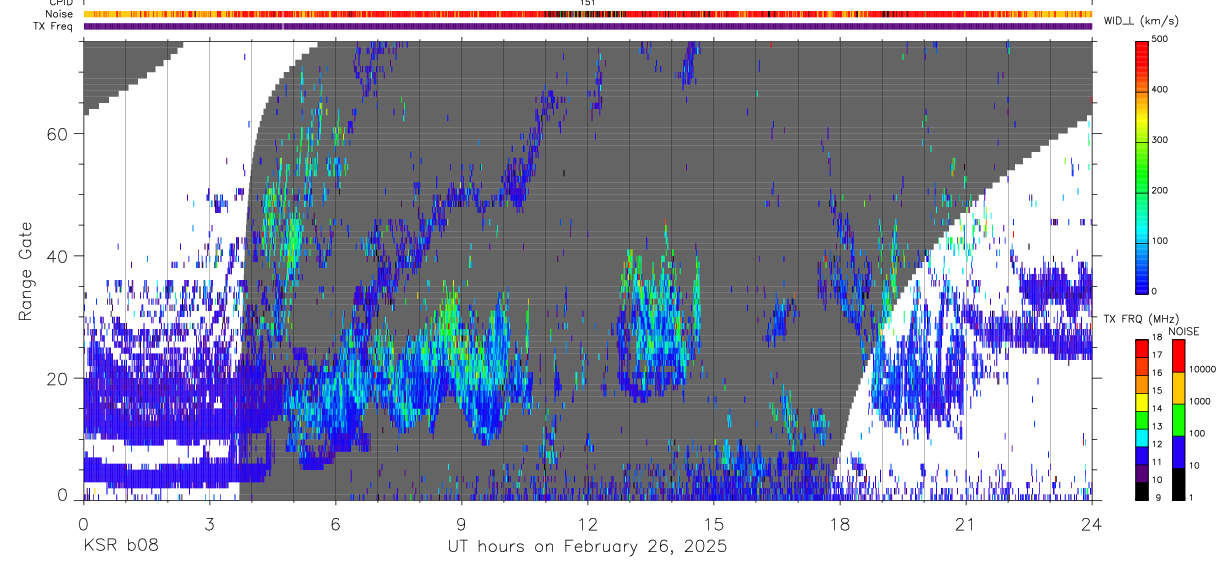Click the x-axis tick label 9

tap(462, 523)
